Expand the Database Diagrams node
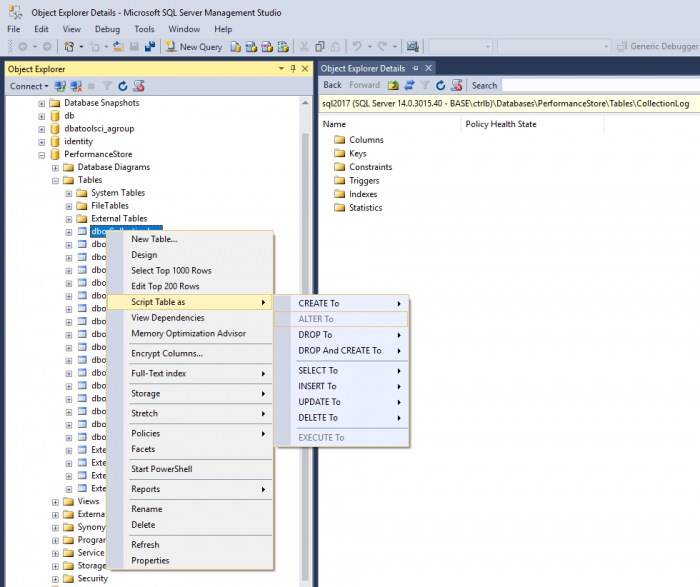 55,168
